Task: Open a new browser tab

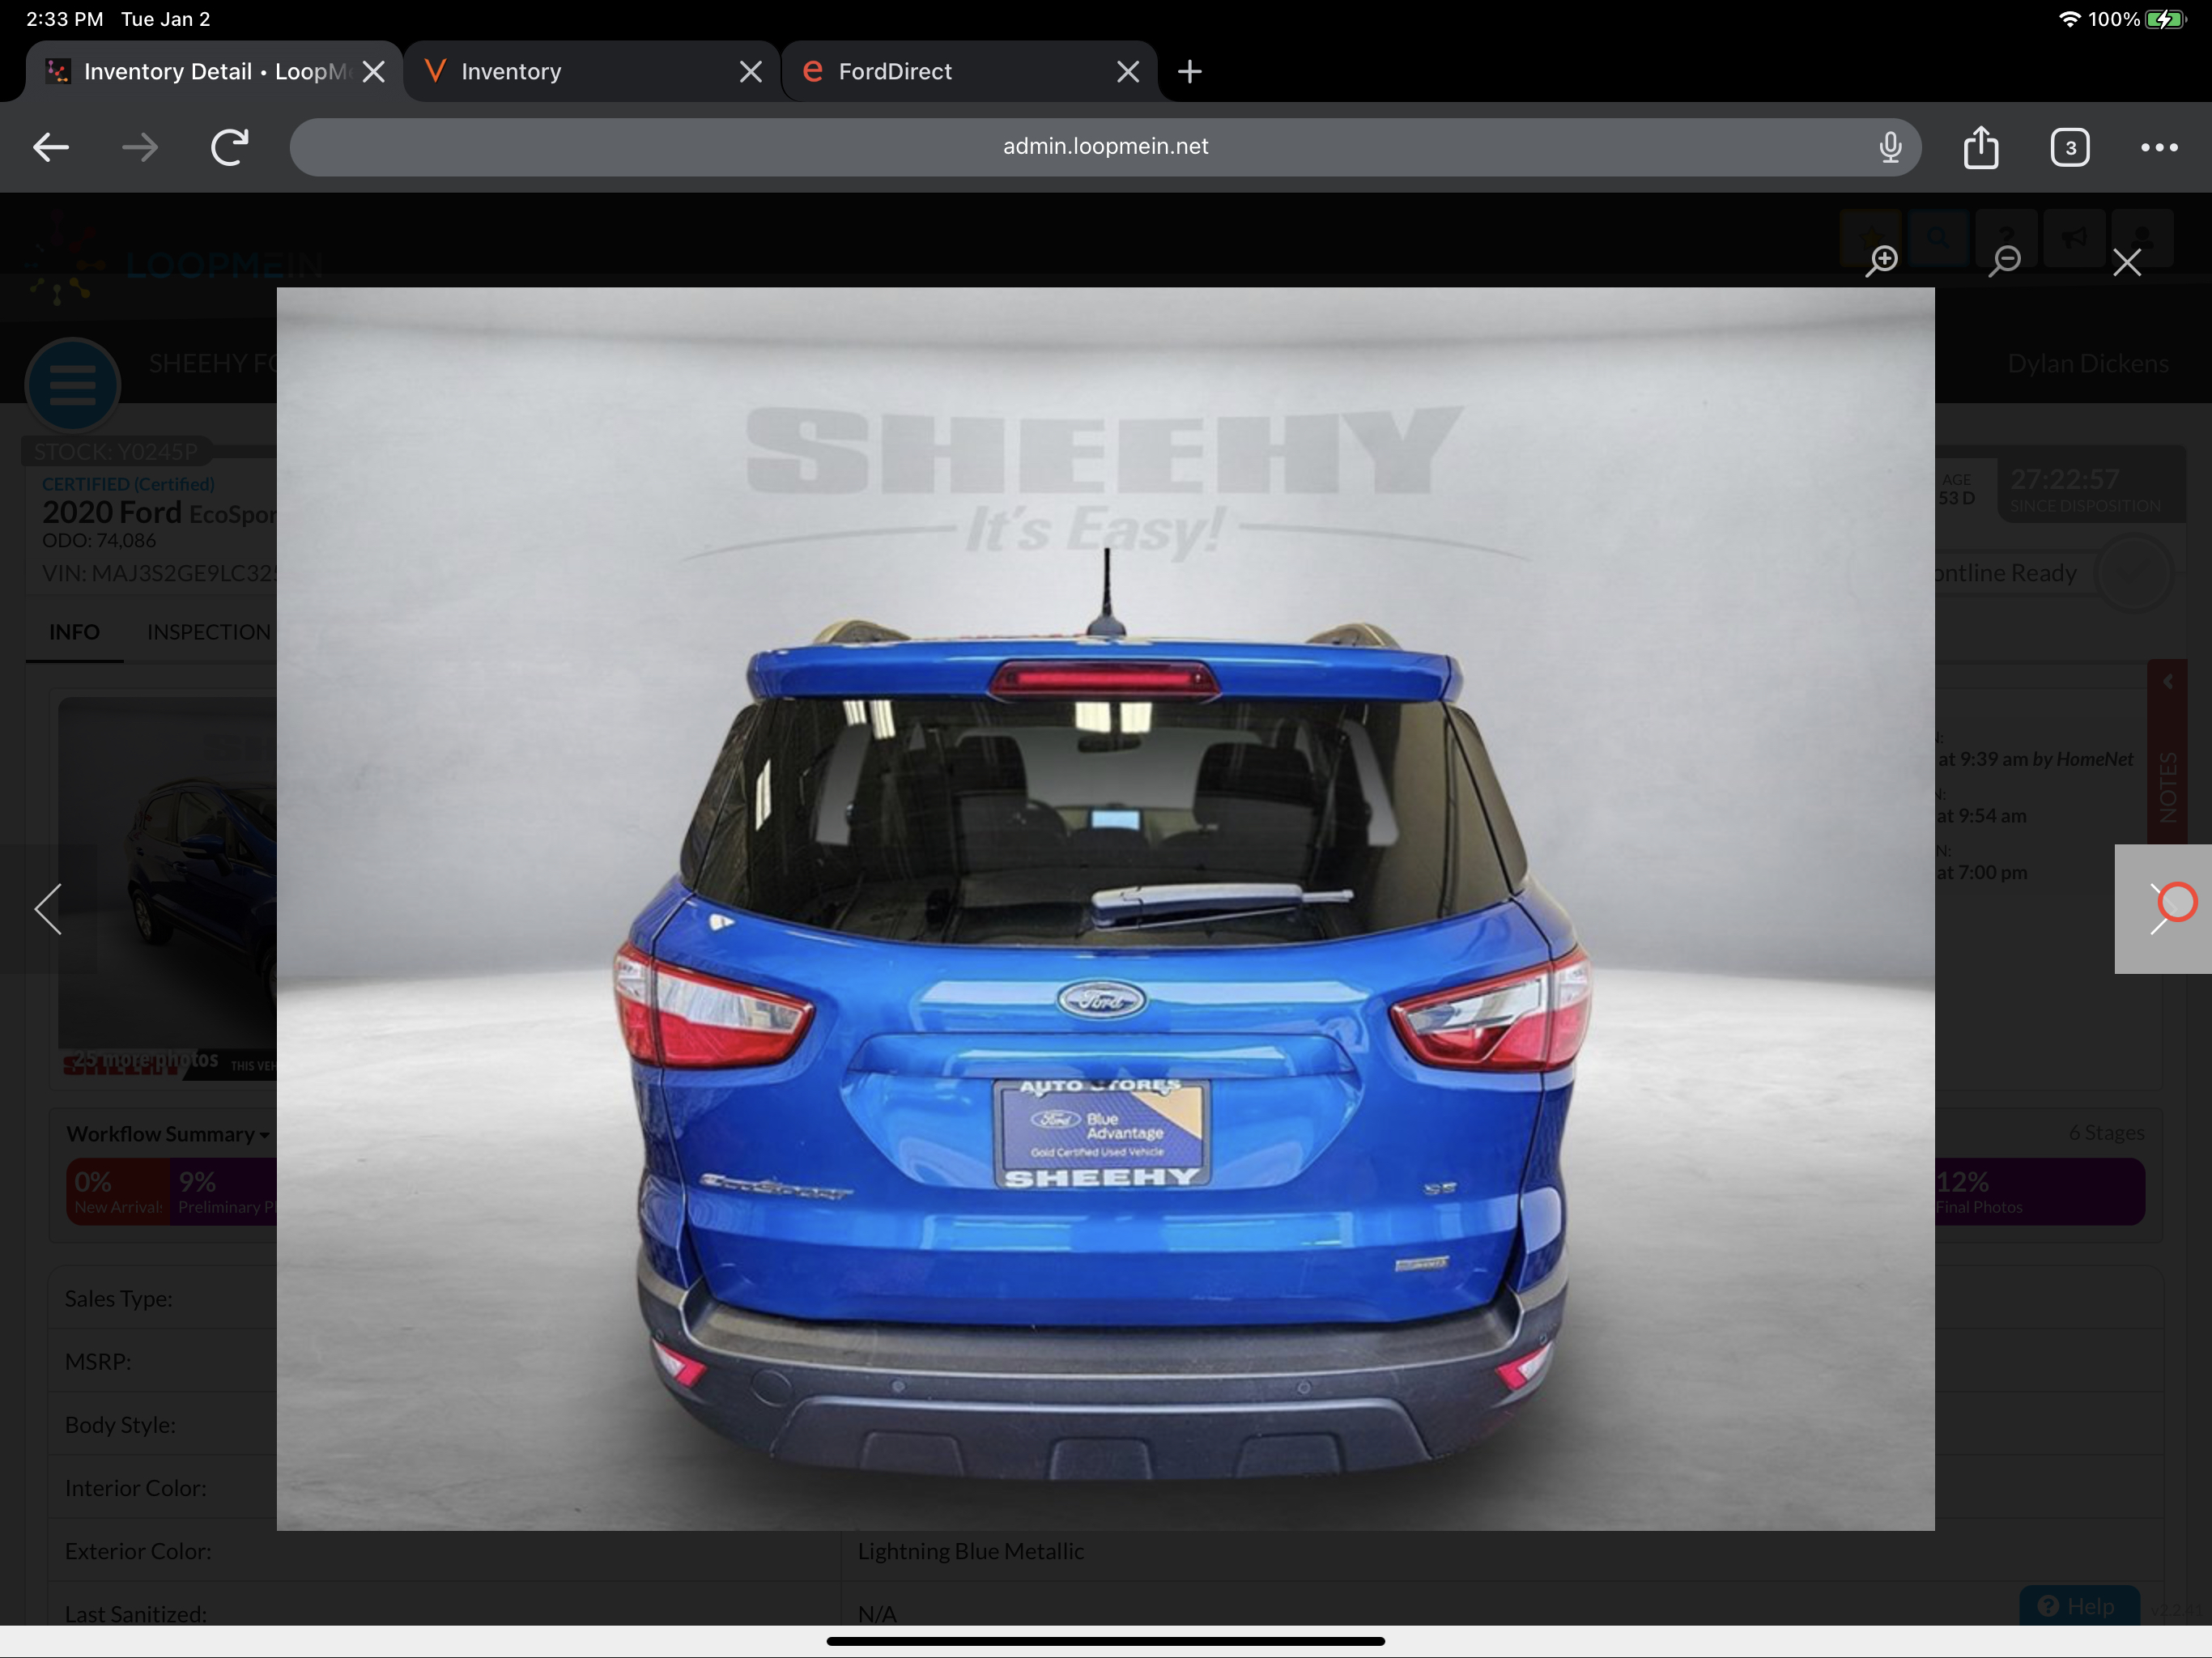Action: tap(1190, 71)
